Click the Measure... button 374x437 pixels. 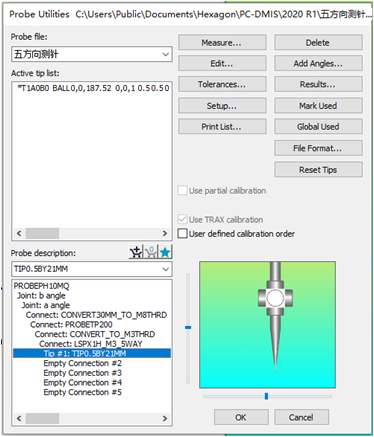pos(222,42)
